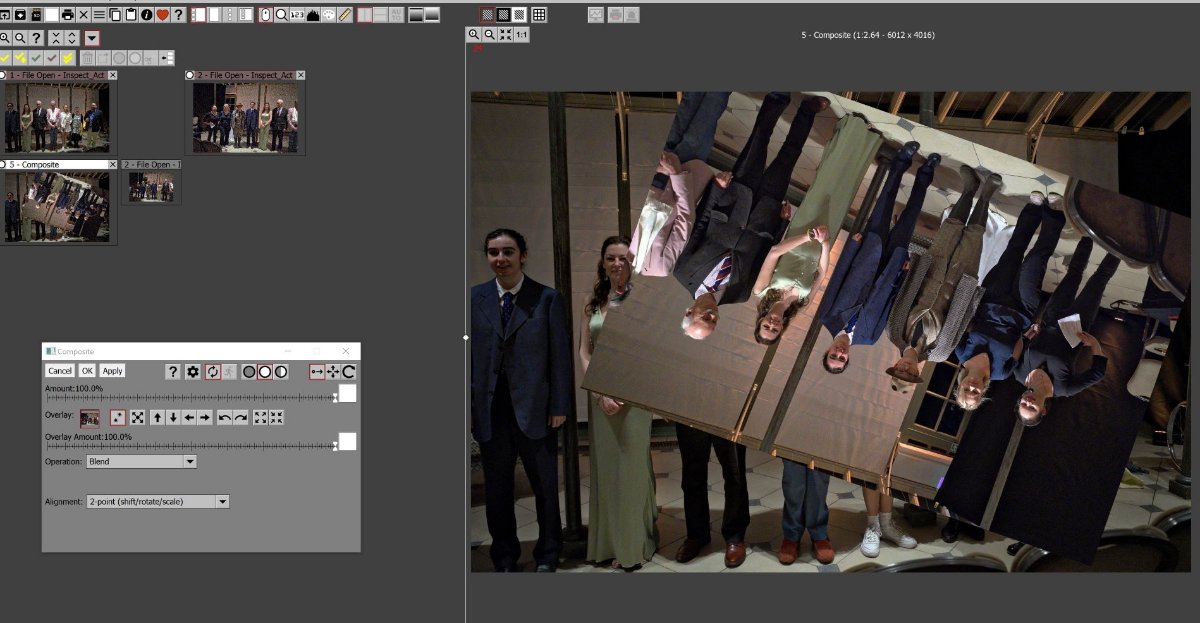Image resolution: width=1200 pixels, height=623 pixels.
Task: Click the down-arrow dropdown button in the browser toolbar
Action: [x=92, y=38]
